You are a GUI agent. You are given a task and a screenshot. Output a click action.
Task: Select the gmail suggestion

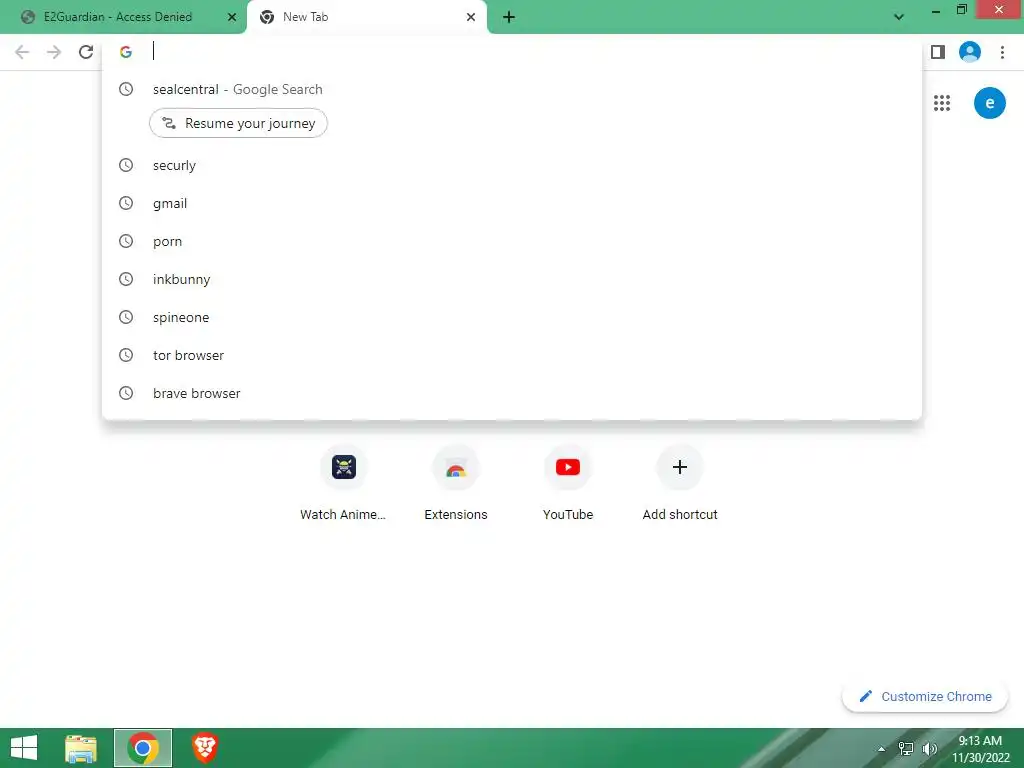(x=512, y=203)
